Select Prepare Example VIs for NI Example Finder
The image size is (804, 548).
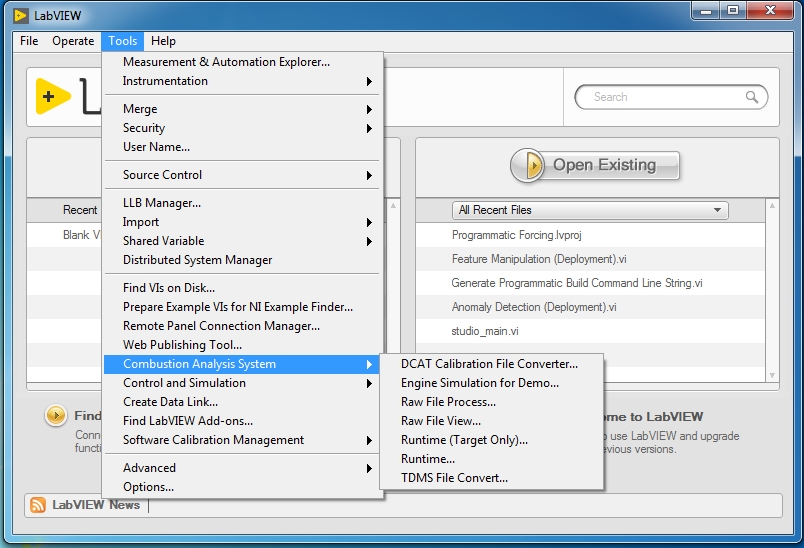(242, 307)
